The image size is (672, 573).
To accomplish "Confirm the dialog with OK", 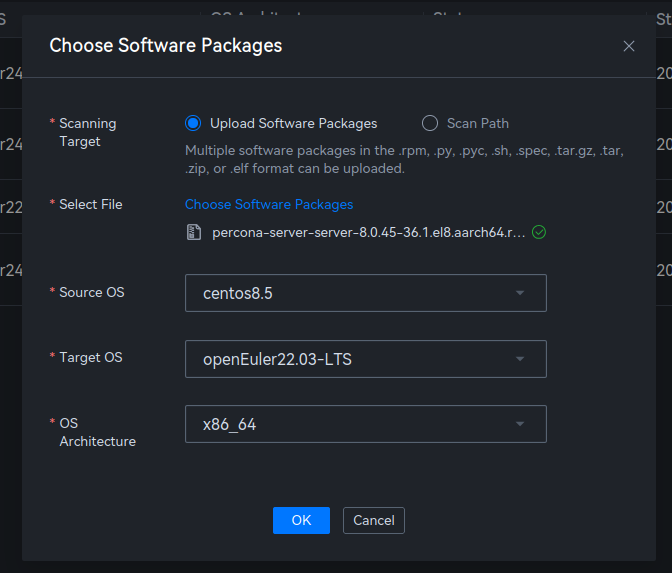I will tap(301, 520).
